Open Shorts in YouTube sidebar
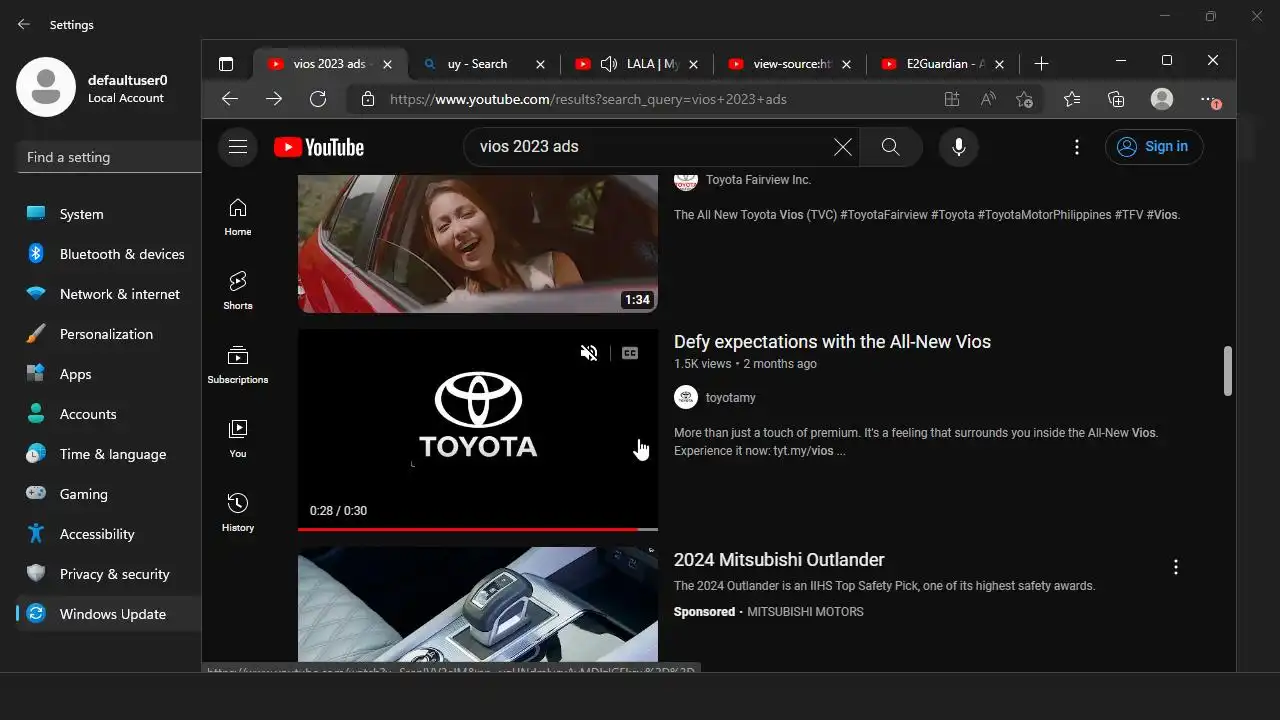 [238, 291]
